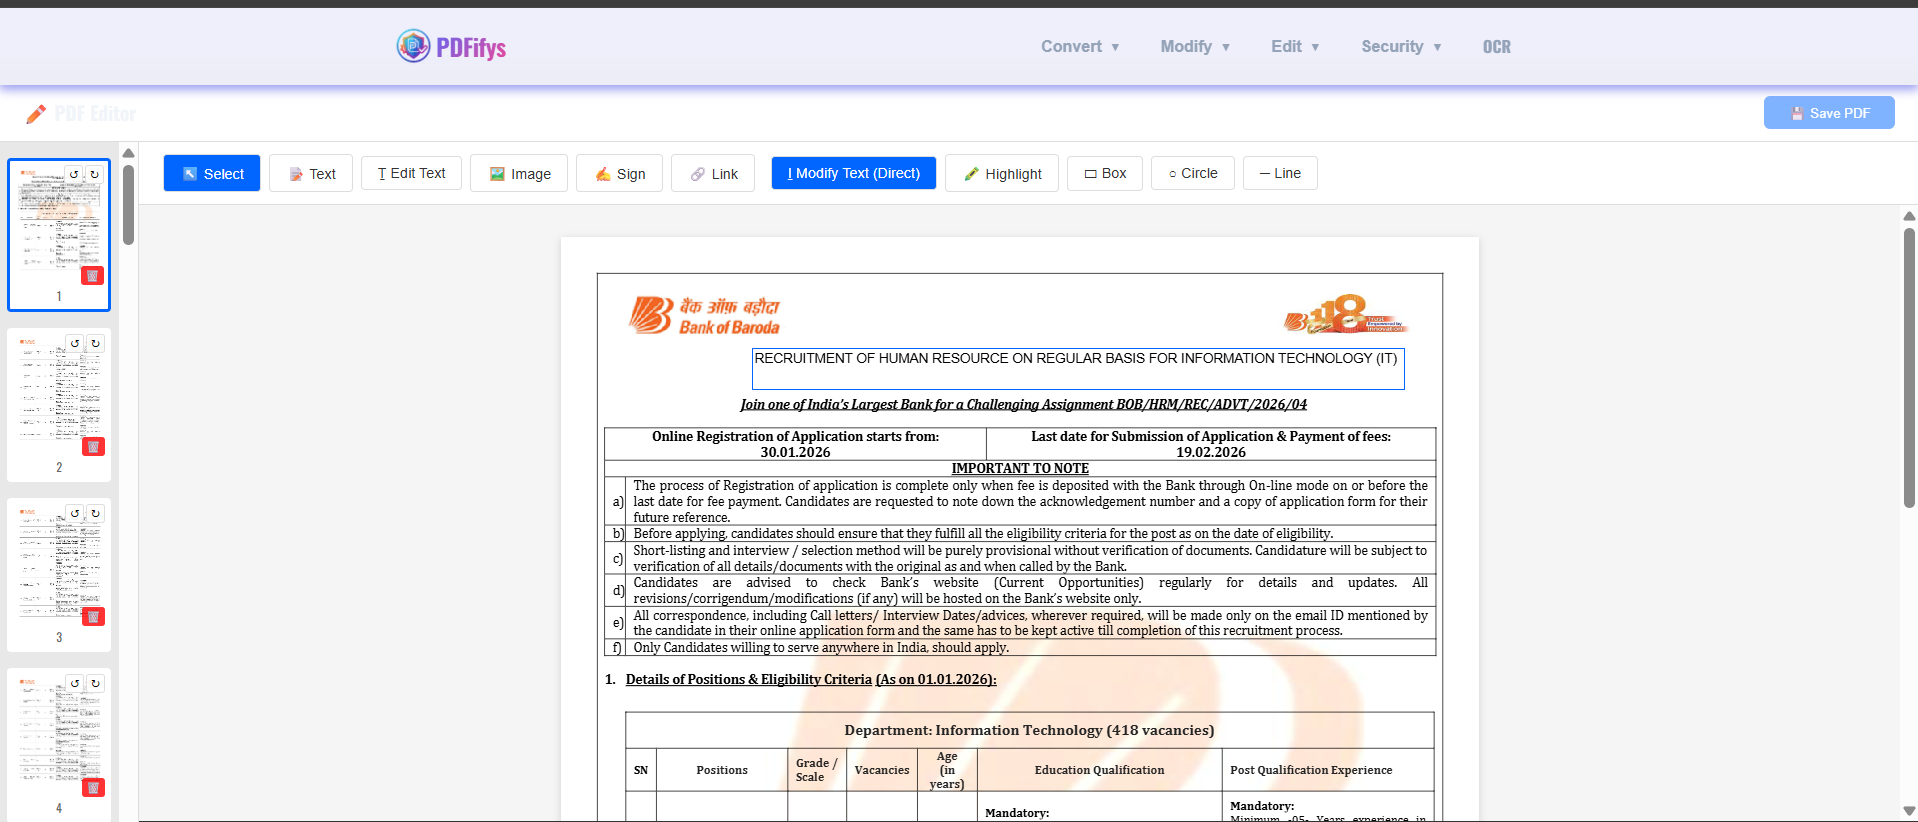Viewport: 1918px width, 822px height.
Task: Click the 'Positions' column header
Action: click(x=722, y=770)
